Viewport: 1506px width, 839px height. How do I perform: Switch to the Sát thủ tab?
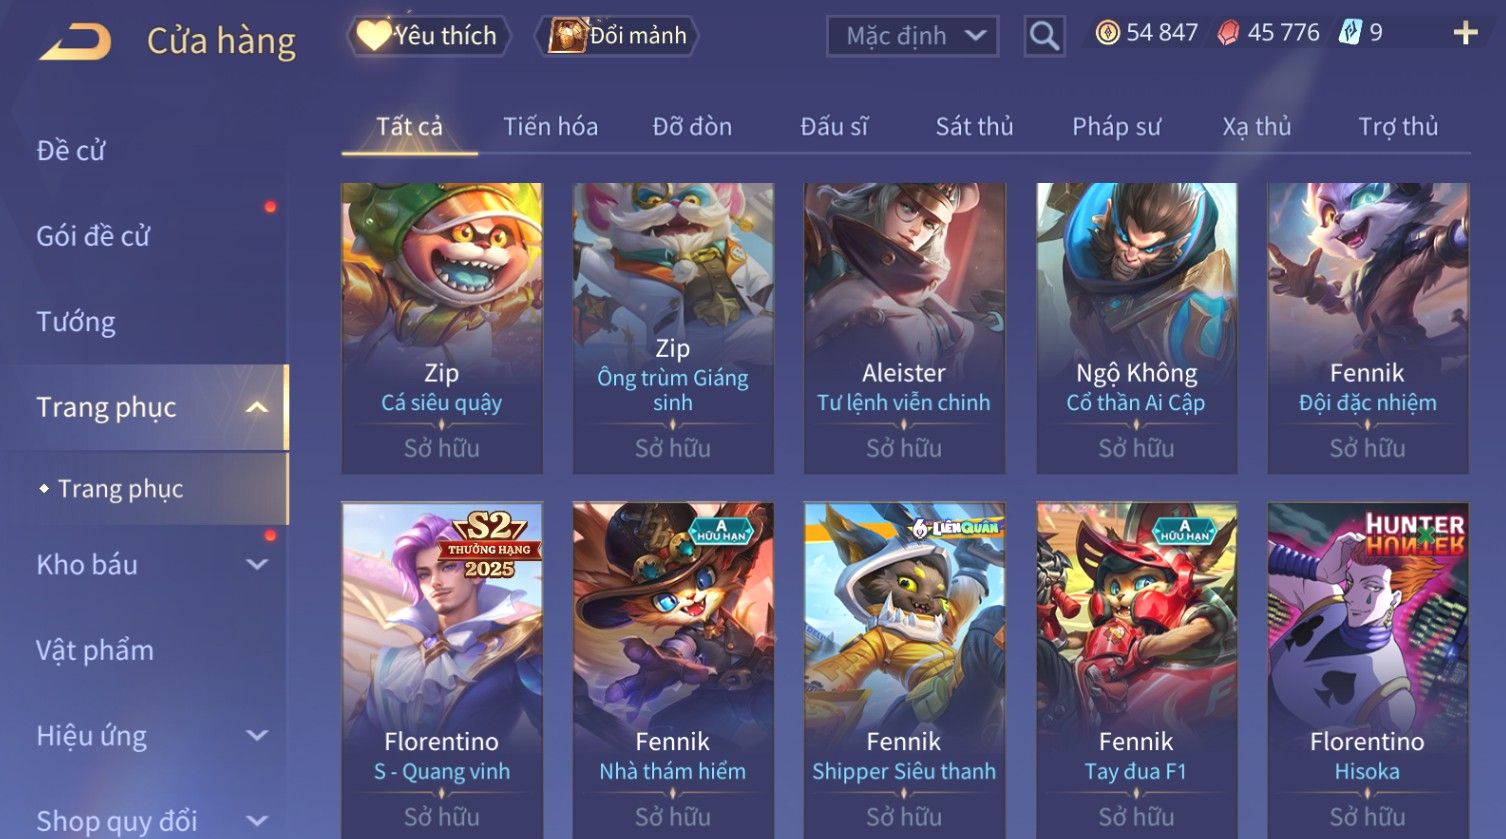[974, 127]
